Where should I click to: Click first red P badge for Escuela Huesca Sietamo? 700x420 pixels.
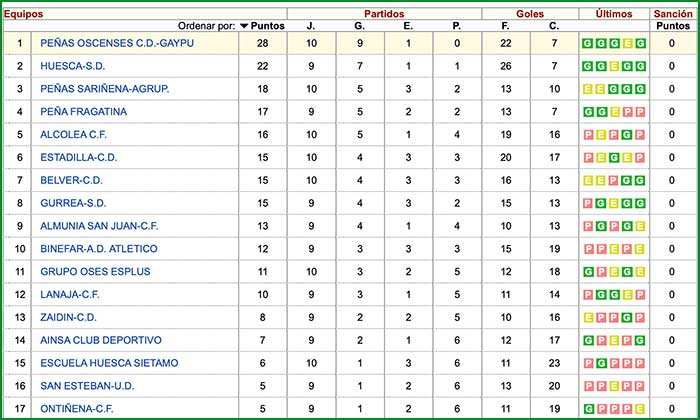[588, 363]
